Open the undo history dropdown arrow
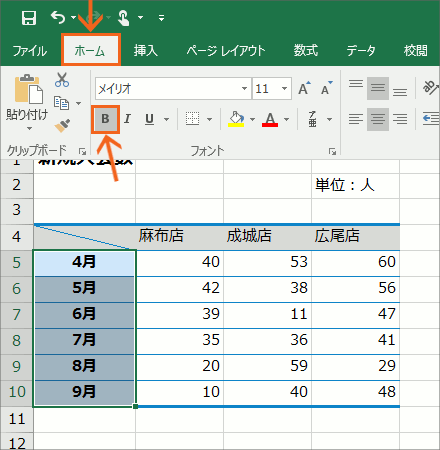440x450 pixels. (74, 17)
